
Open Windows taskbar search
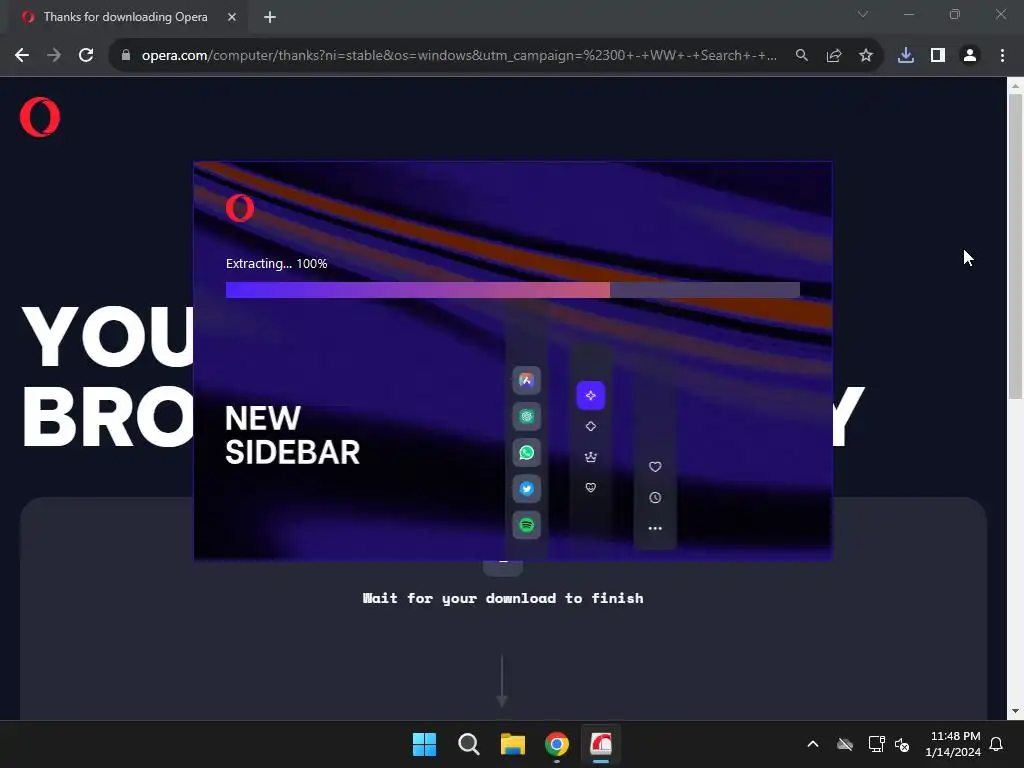pos(468,744)
